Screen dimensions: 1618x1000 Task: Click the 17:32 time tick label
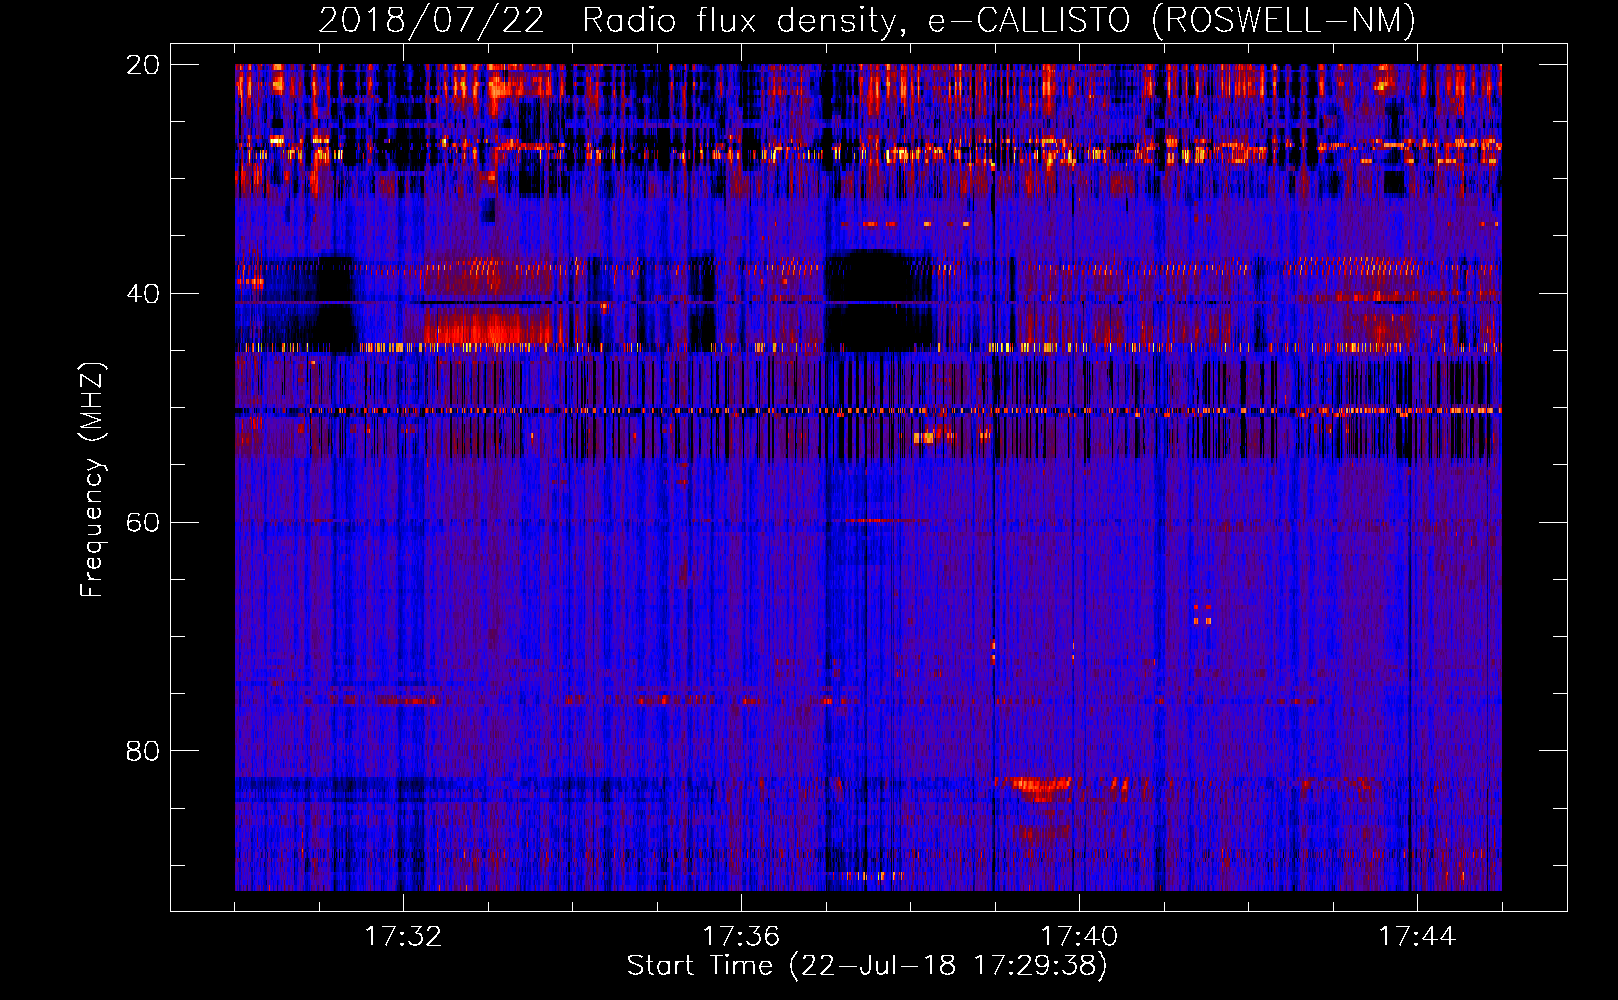click(403, 936)
